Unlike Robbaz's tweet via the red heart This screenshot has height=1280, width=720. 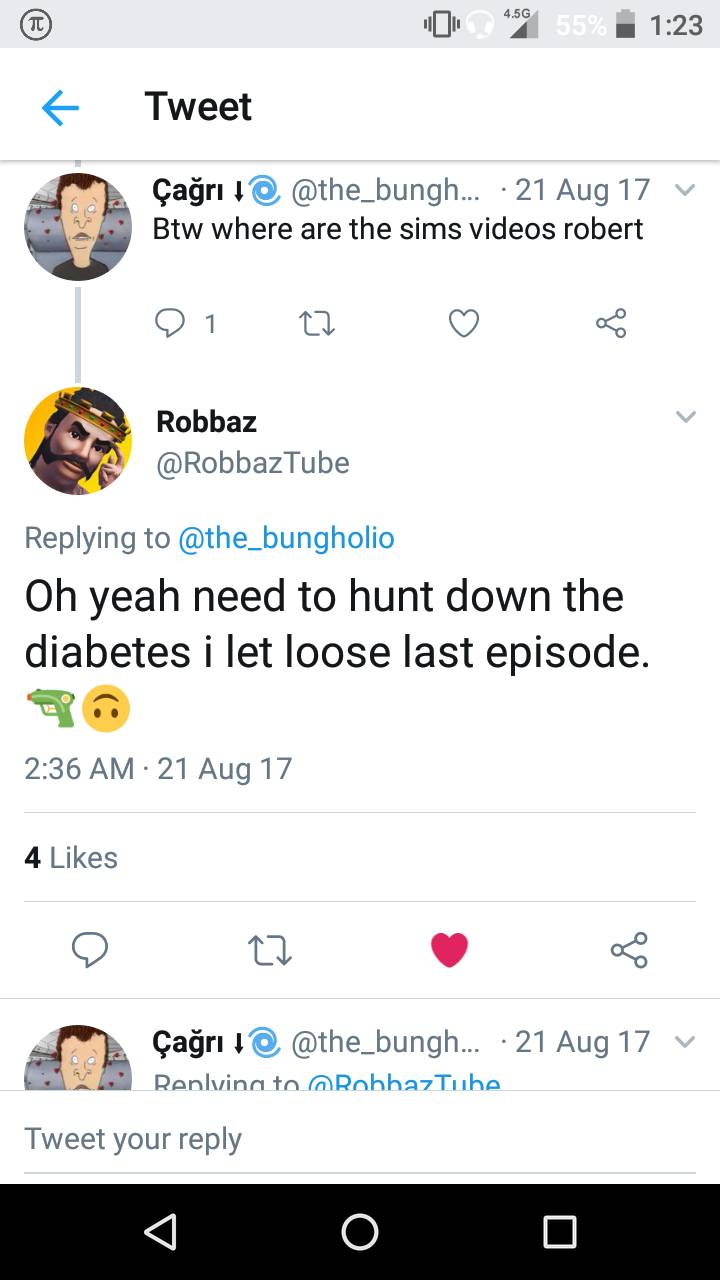pos(450,950)
